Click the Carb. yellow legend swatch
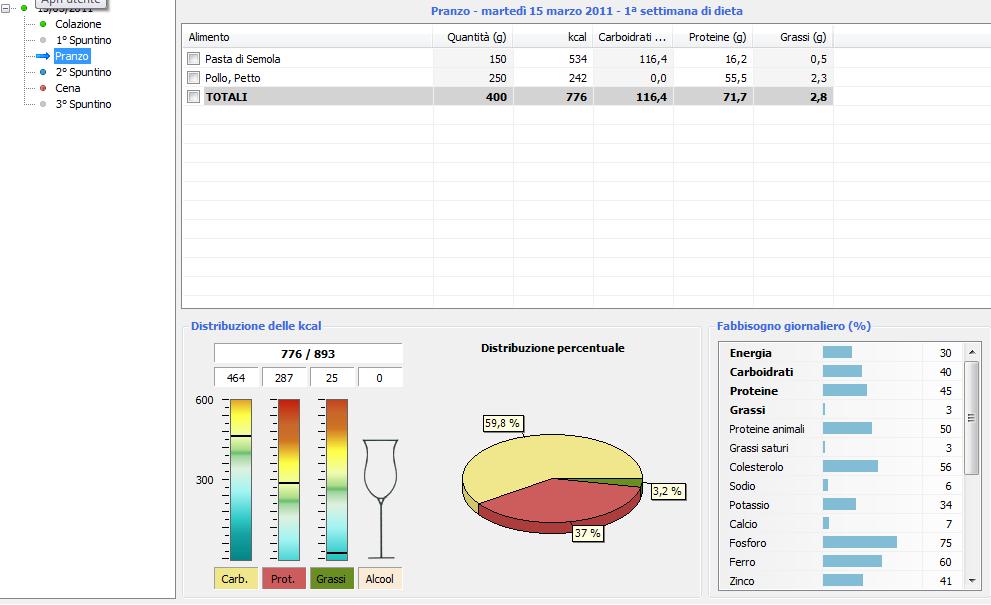 click(x=236, y=578)
